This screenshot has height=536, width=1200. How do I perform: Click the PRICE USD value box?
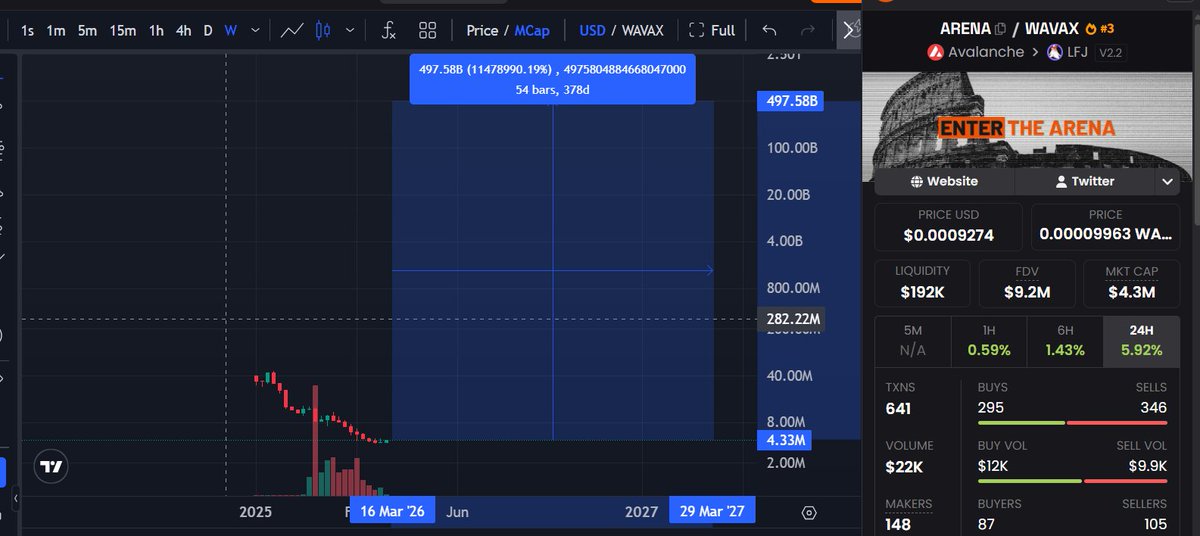point(949,227)
